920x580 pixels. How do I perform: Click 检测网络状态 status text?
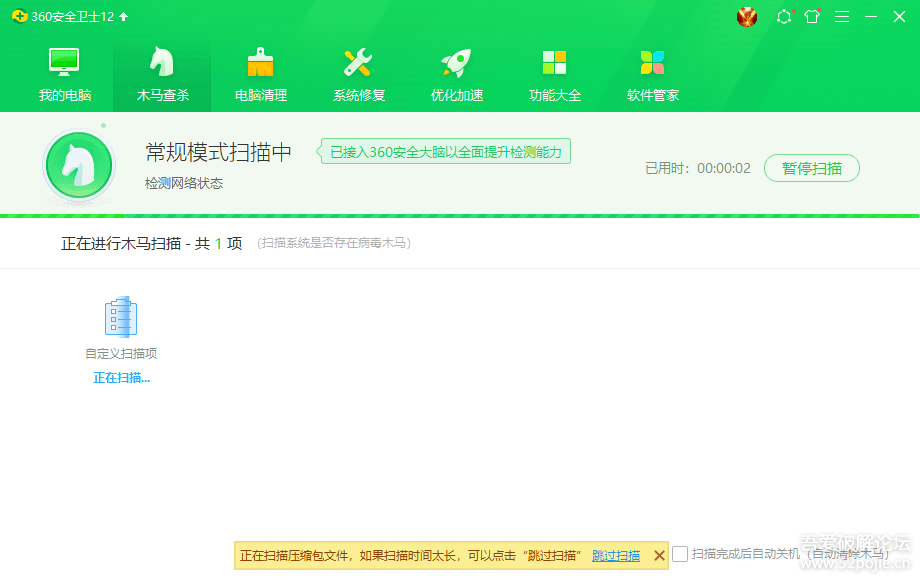[184, 184]
